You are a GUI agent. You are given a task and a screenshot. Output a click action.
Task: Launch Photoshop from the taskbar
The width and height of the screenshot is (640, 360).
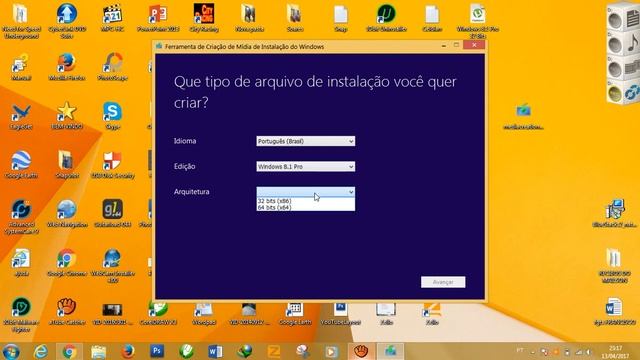(157, 351)
